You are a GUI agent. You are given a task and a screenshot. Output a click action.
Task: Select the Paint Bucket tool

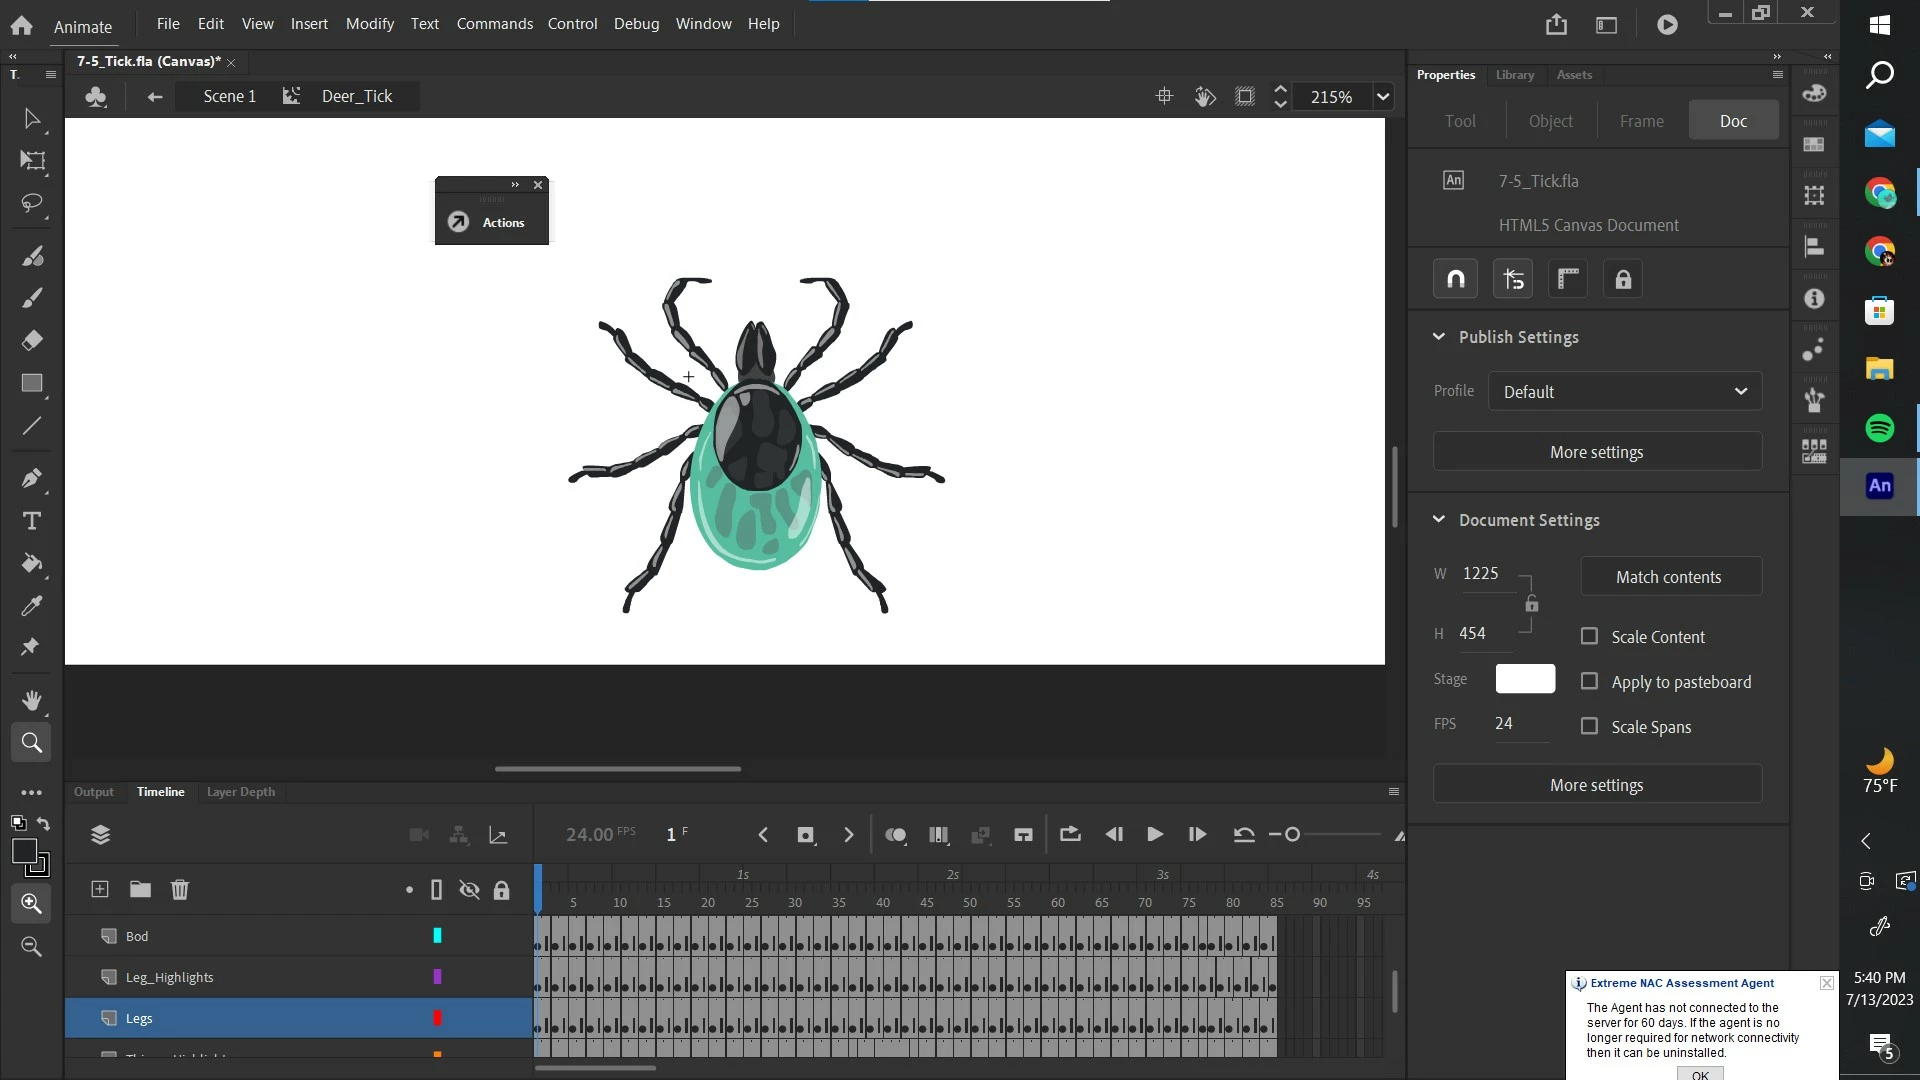click(x=32, y=563)
